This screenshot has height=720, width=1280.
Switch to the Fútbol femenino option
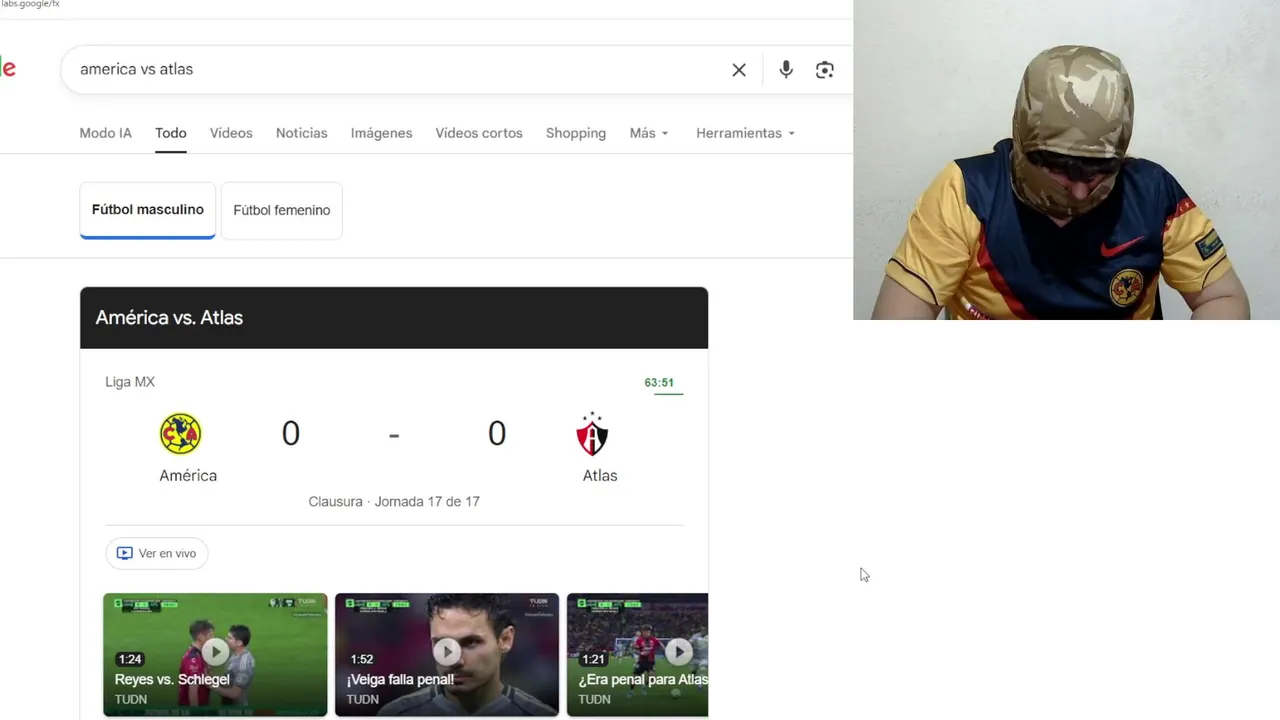pos(282,210)
